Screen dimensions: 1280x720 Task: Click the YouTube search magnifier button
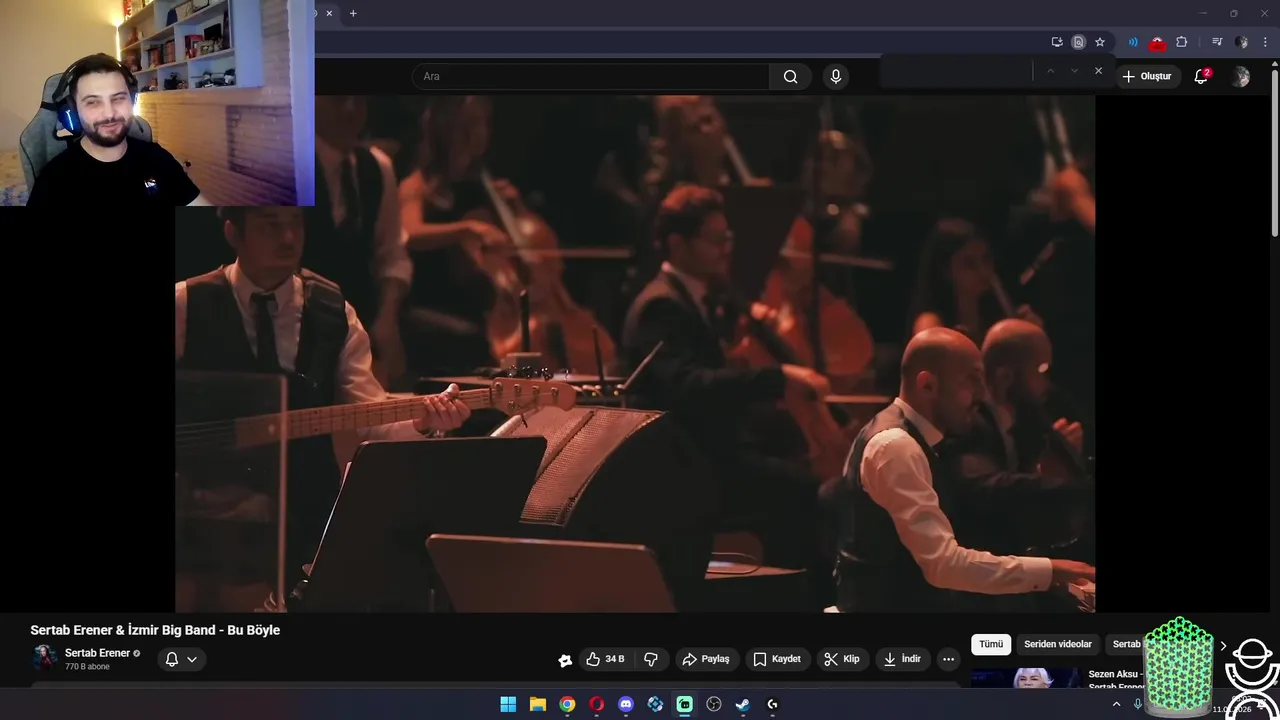pos(790,76)
